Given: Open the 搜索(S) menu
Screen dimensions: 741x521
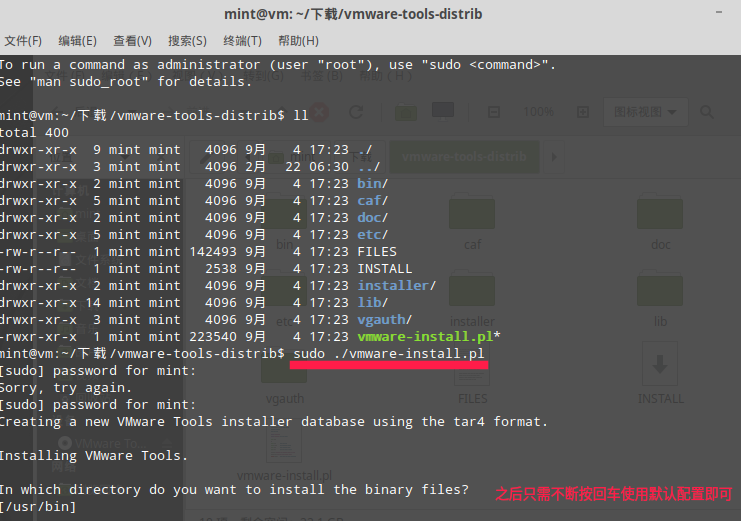Looking at the screenshot, I should pos(187,41).
